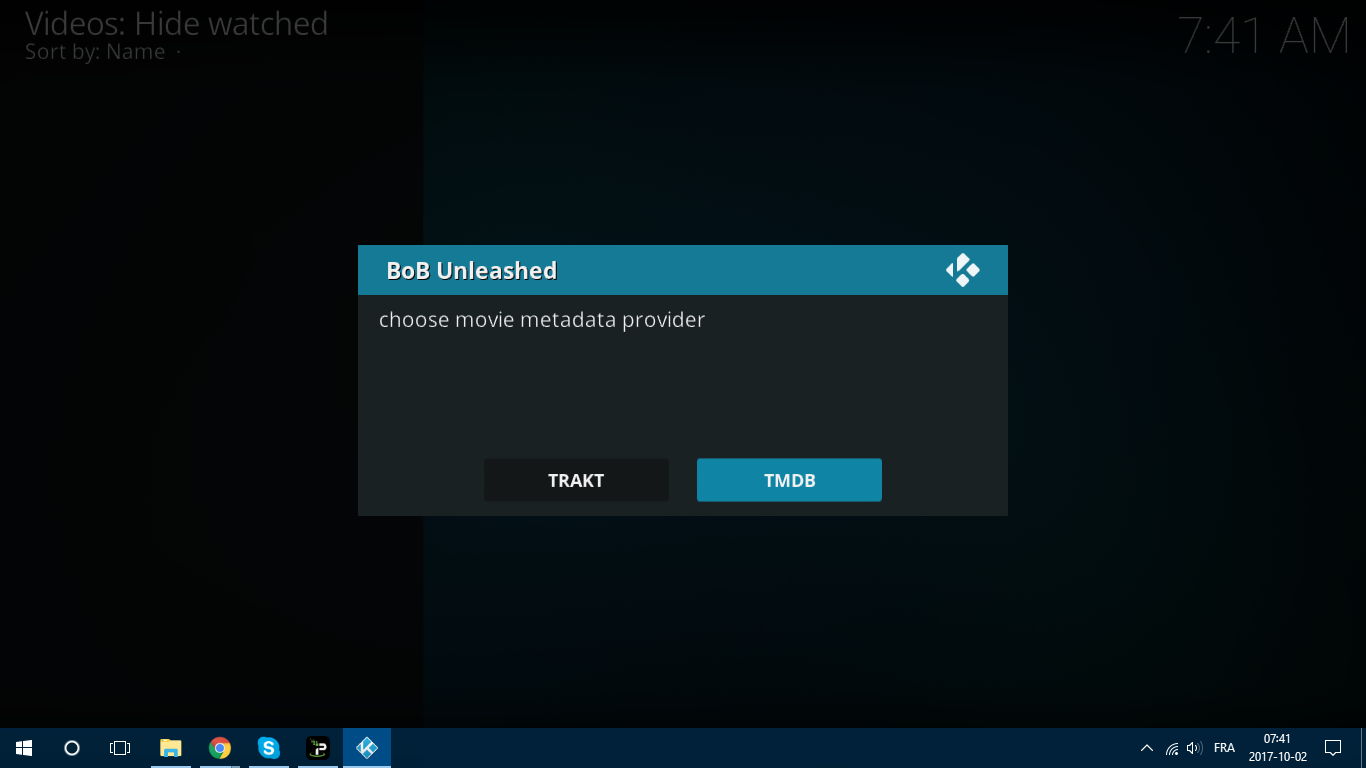The width and height of the screenshot is (1366, 768).
Task: Open the Windows Start menu
Action: tap(24, 748)
